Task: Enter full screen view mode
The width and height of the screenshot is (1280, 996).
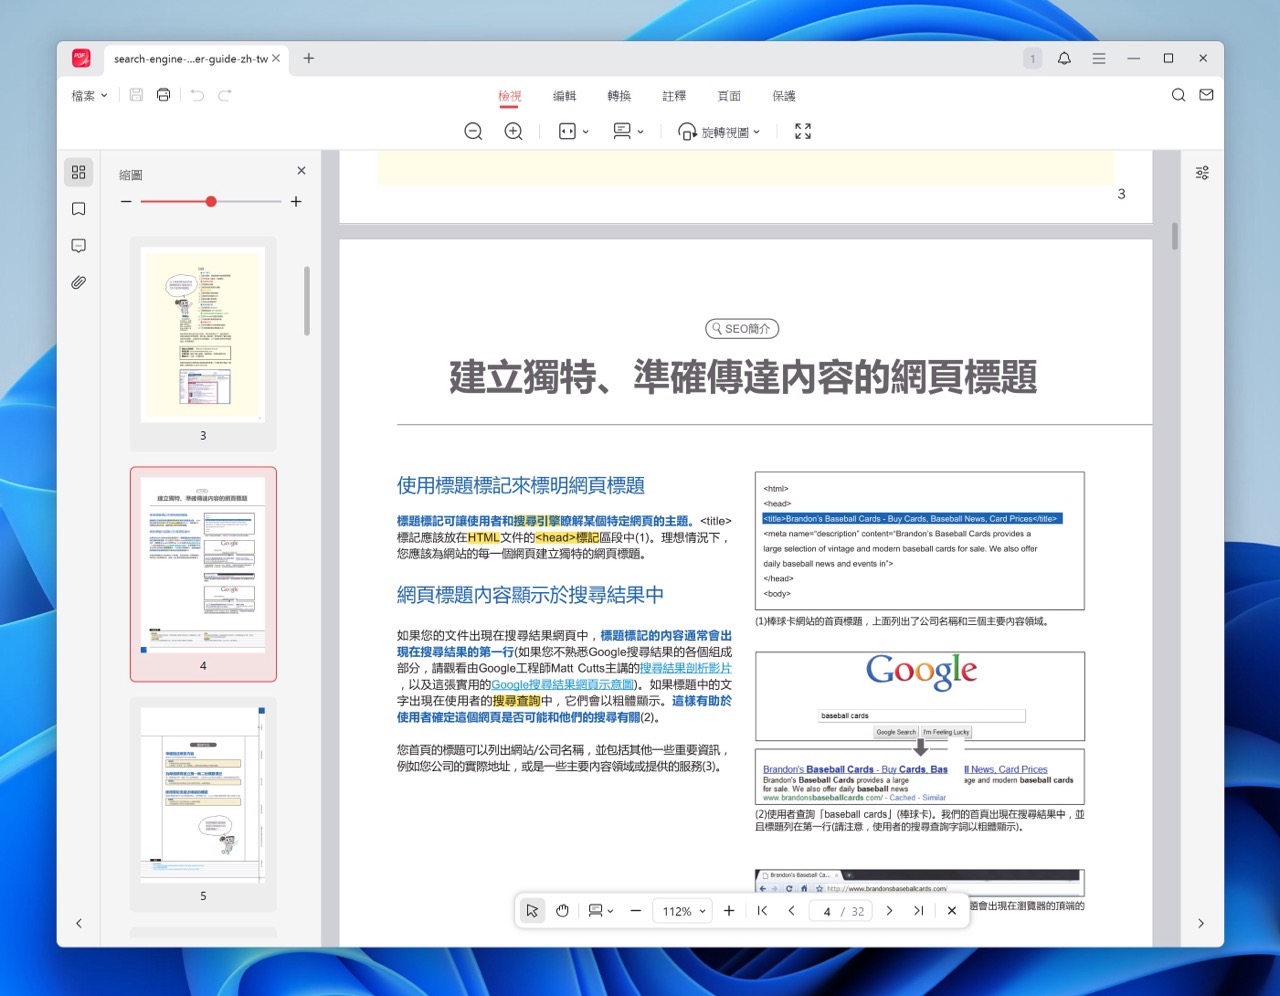Action: [x=803, y=132]
